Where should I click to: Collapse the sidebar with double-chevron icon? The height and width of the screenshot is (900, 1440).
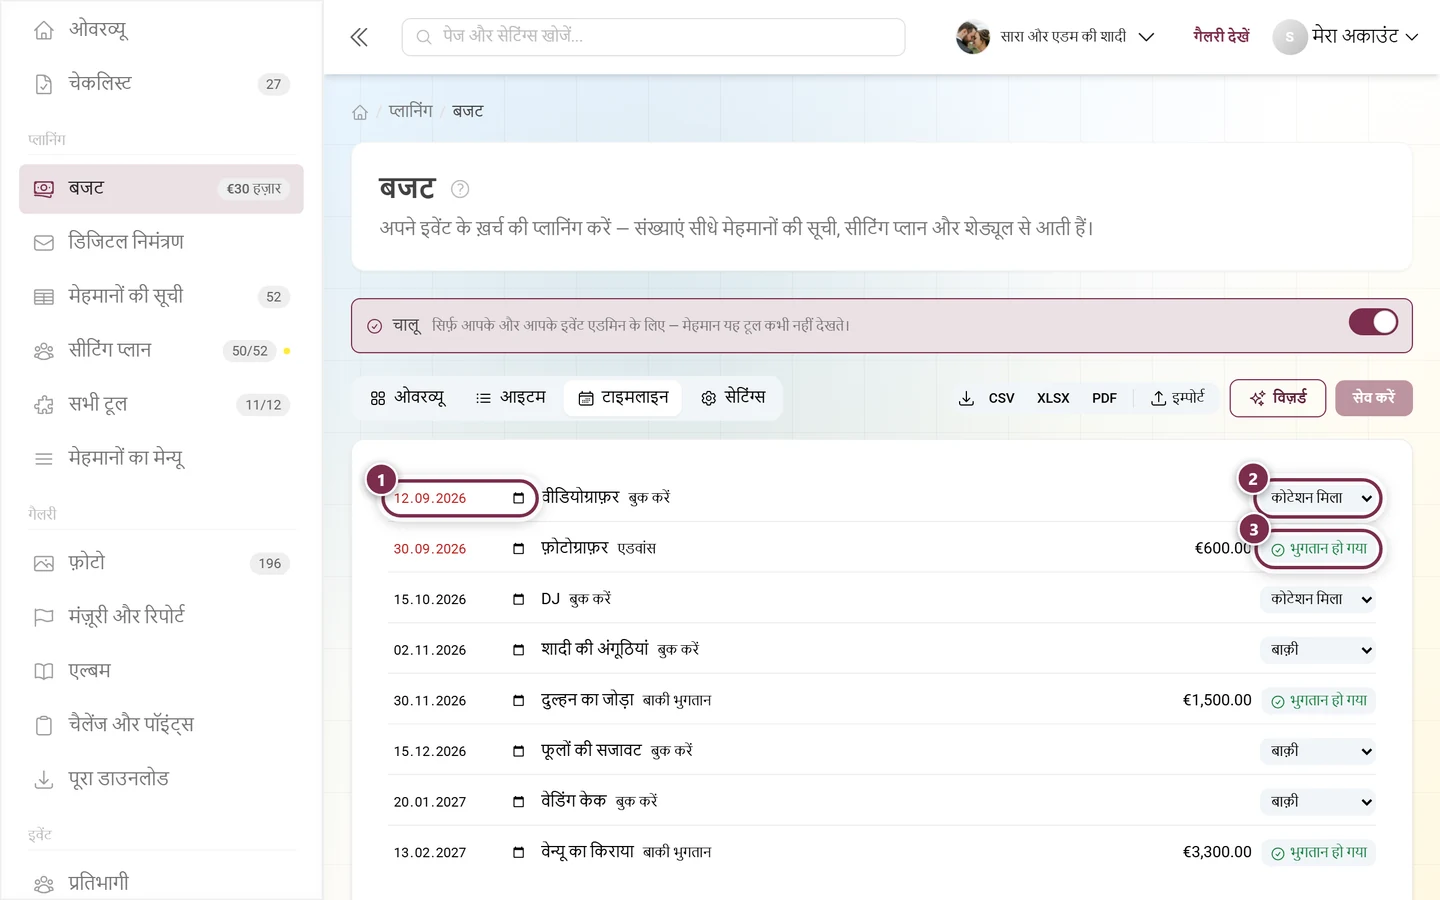[x=359, y=37]
